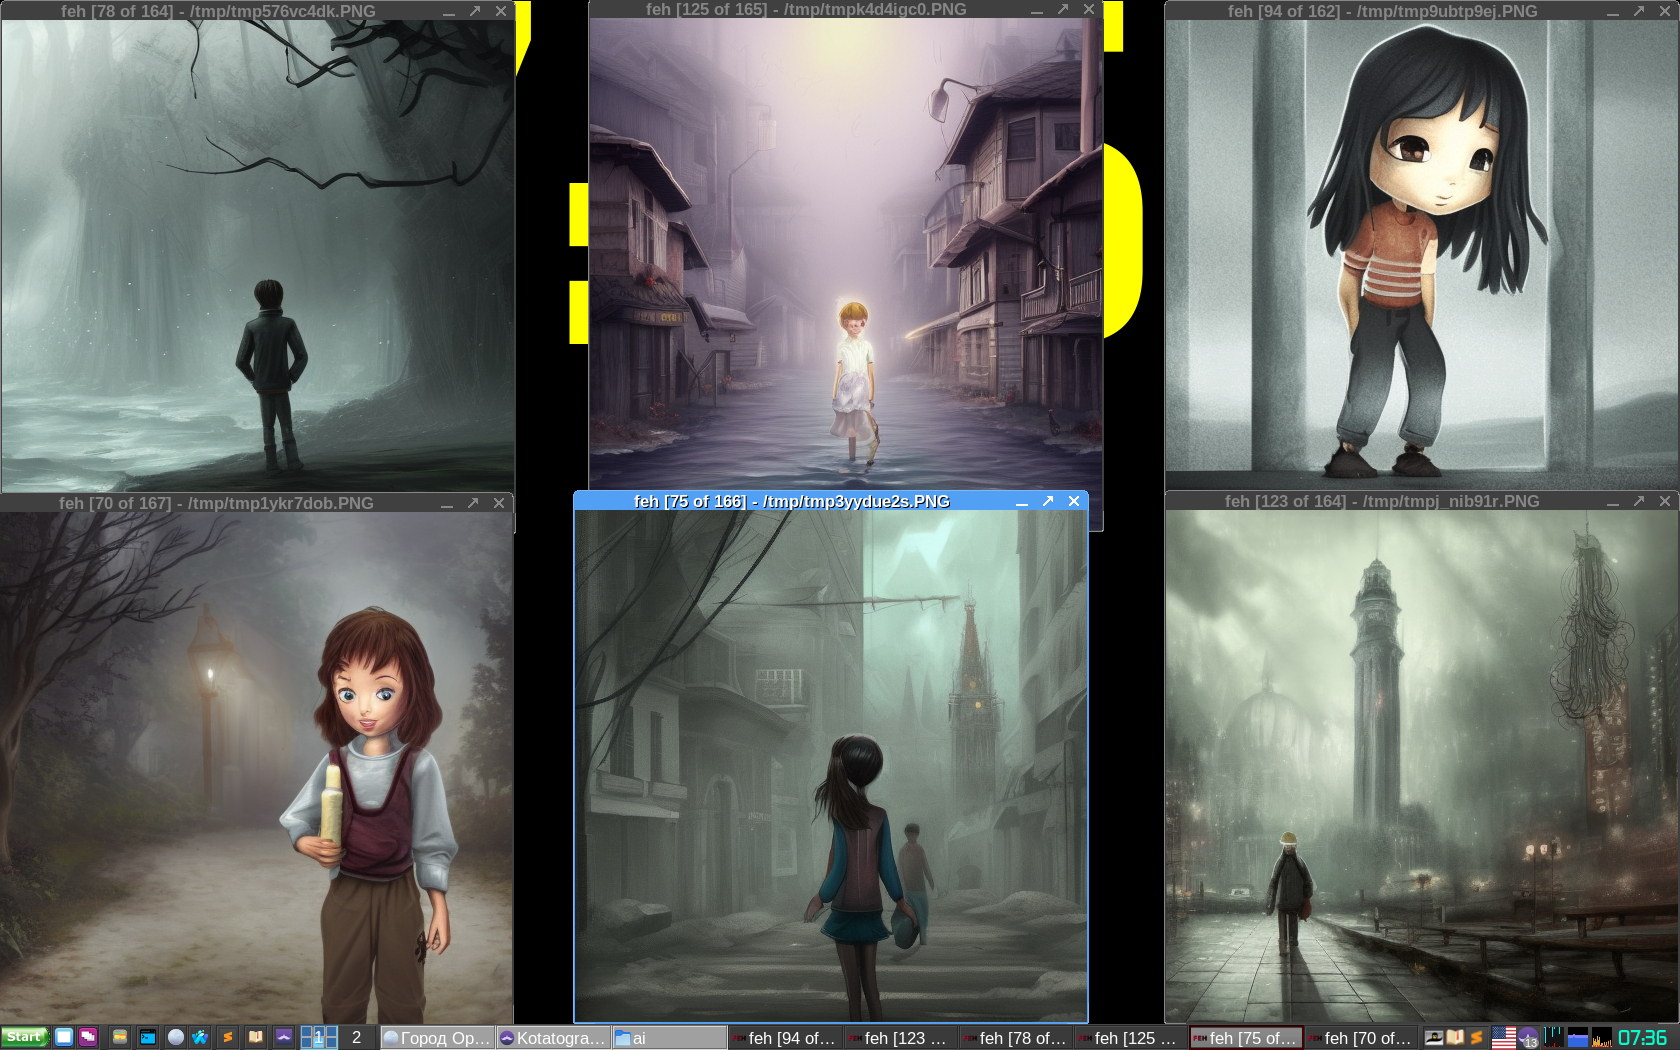
Task: Click the title bar of feh [123 of 164]
Action: 1382,501
